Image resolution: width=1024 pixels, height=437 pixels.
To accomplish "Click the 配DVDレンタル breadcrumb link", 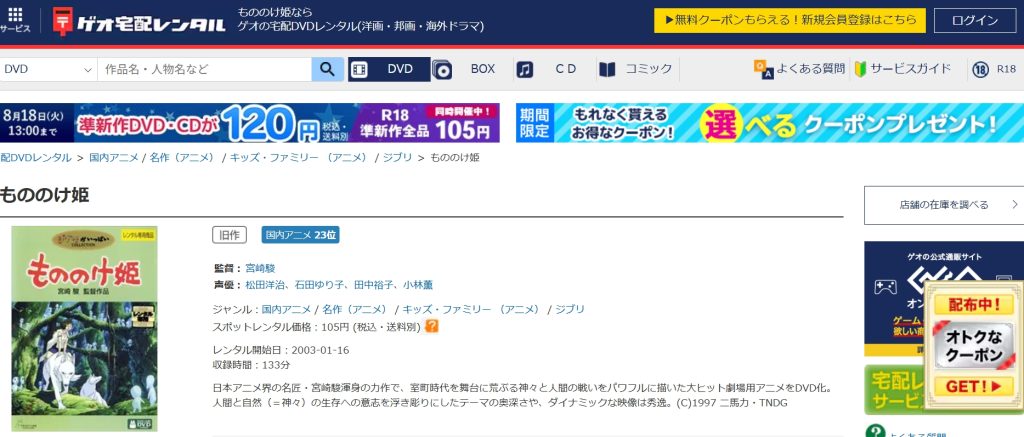I will [36, 157].
